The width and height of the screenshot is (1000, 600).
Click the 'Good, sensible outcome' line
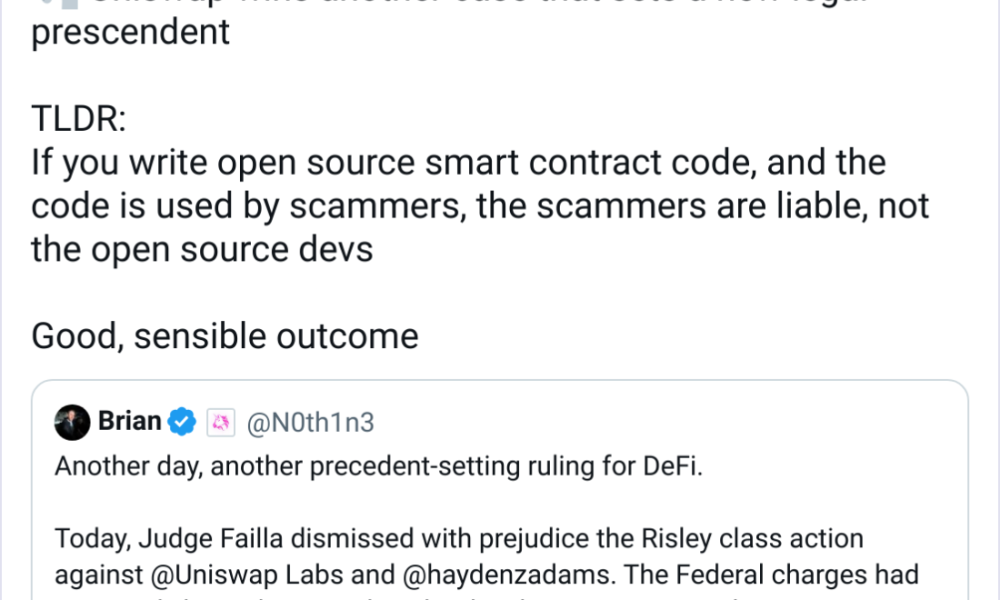224,336
